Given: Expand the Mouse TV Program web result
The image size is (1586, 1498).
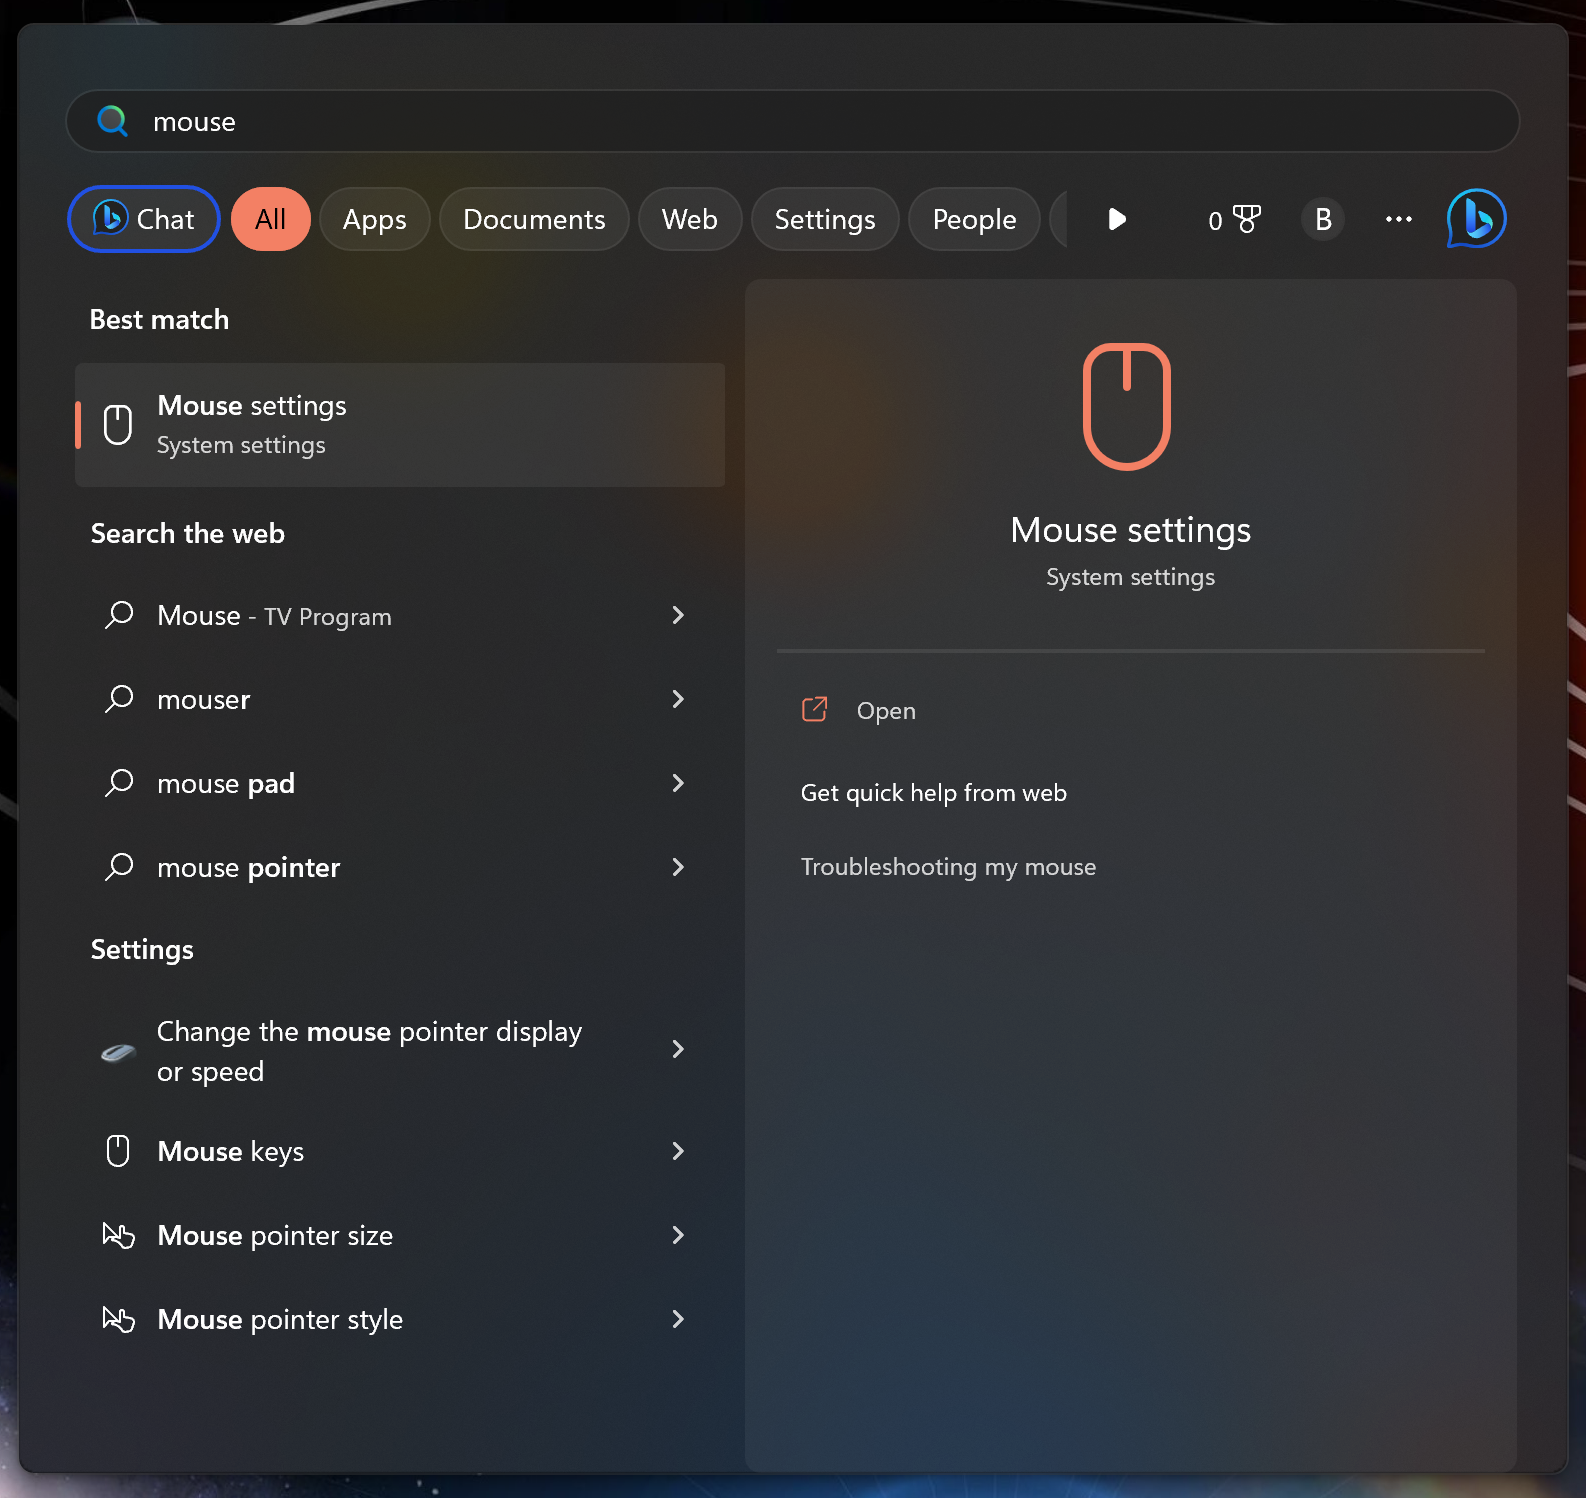Looking at the screenshot, I should 678,615.
